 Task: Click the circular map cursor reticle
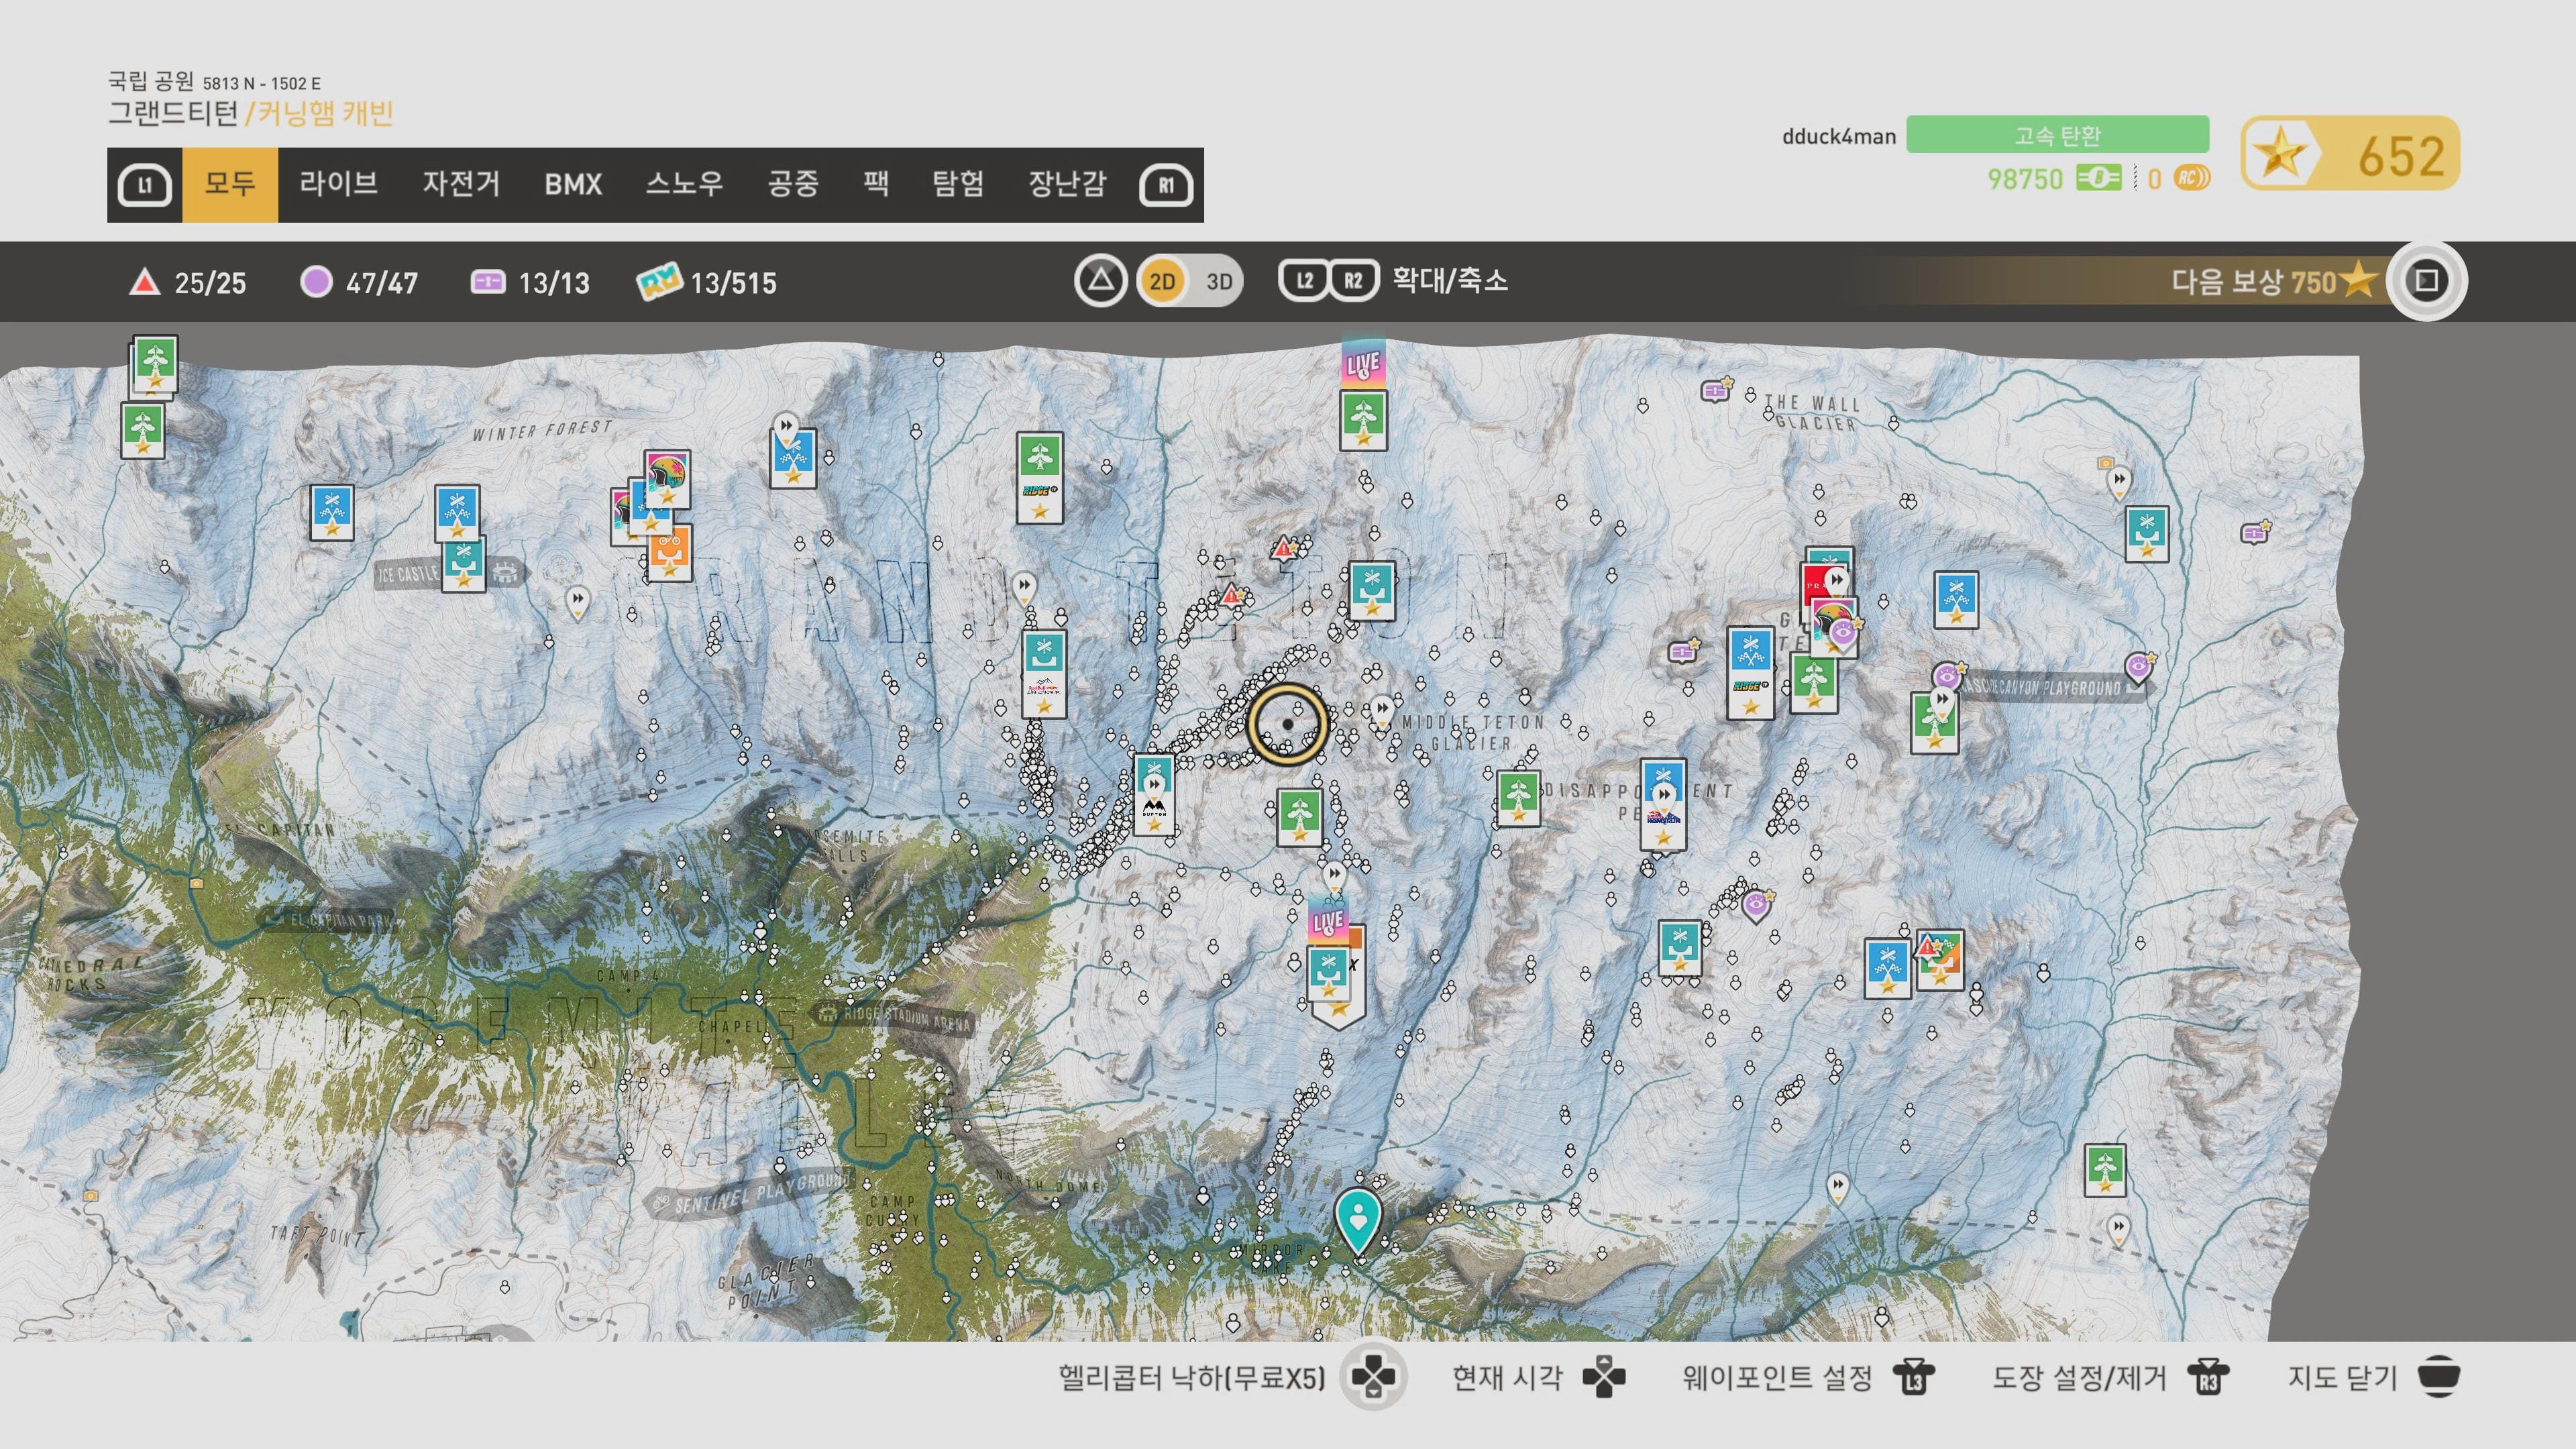pos(1287,724)
